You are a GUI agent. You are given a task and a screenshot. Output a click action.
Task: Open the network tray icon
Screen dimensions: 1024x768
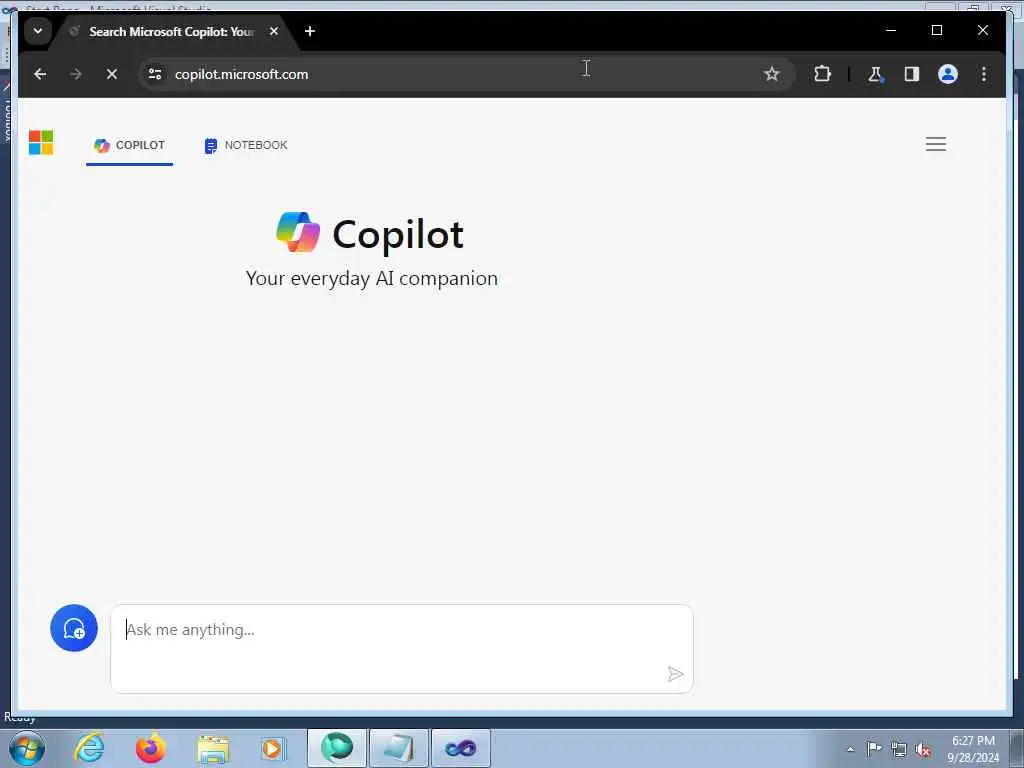pyautogui.click(x=899, y=749)
